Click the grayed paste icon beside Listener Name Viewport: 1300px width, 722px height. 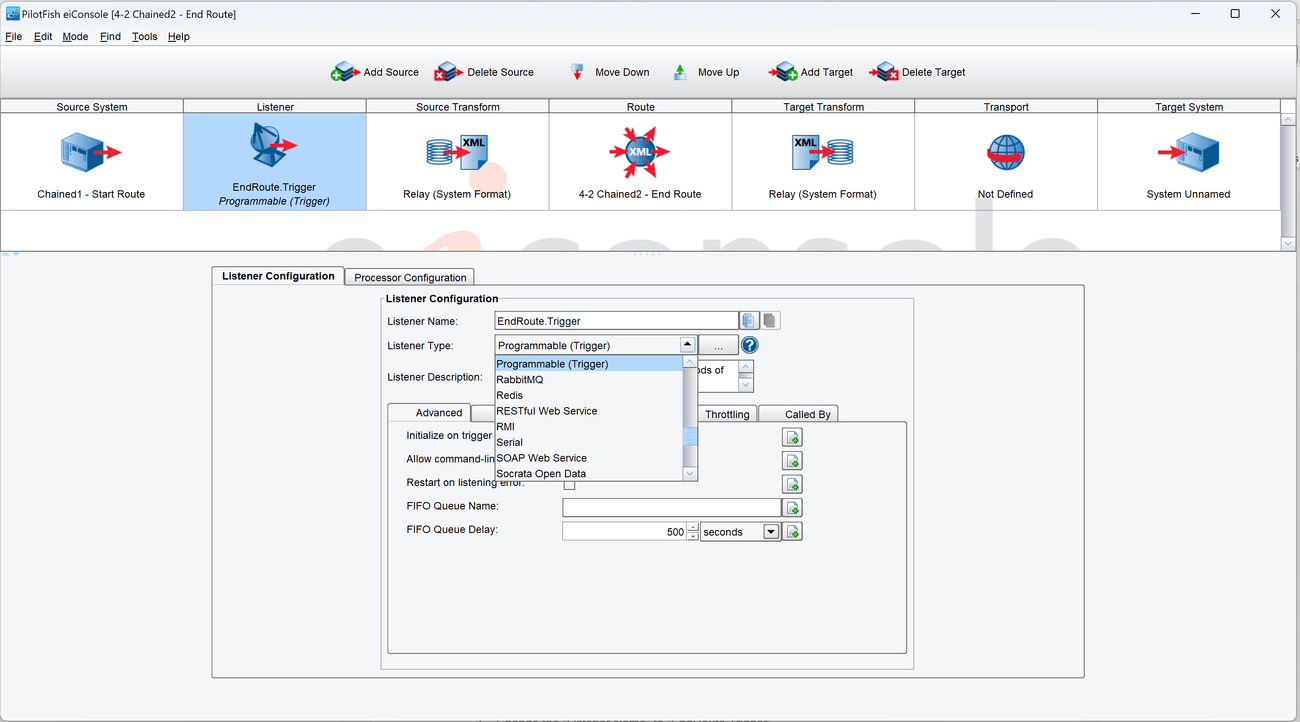770,321
